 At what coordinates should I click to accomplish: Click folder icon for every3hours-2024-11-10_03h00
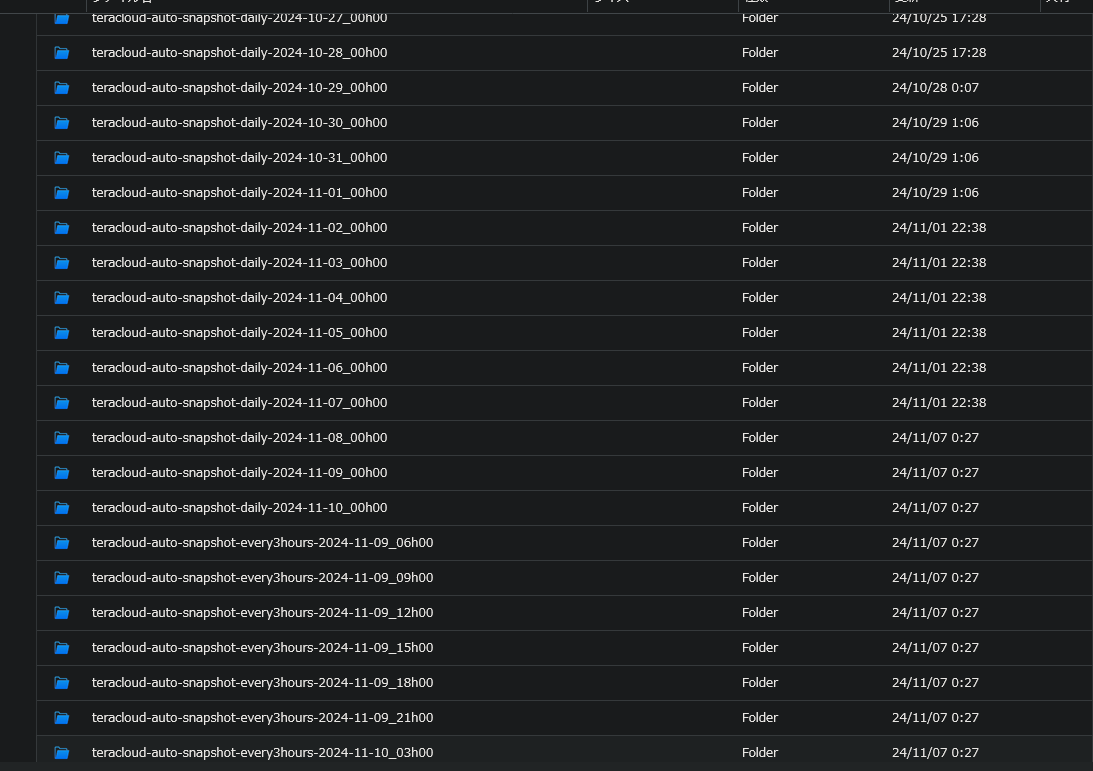61,753
